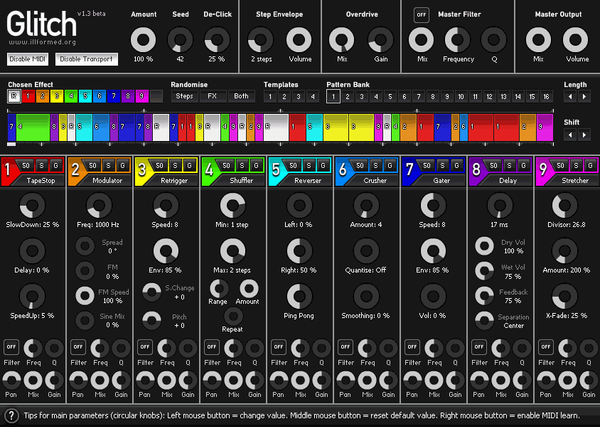Select template 3 under Templates

coord(299,97)
